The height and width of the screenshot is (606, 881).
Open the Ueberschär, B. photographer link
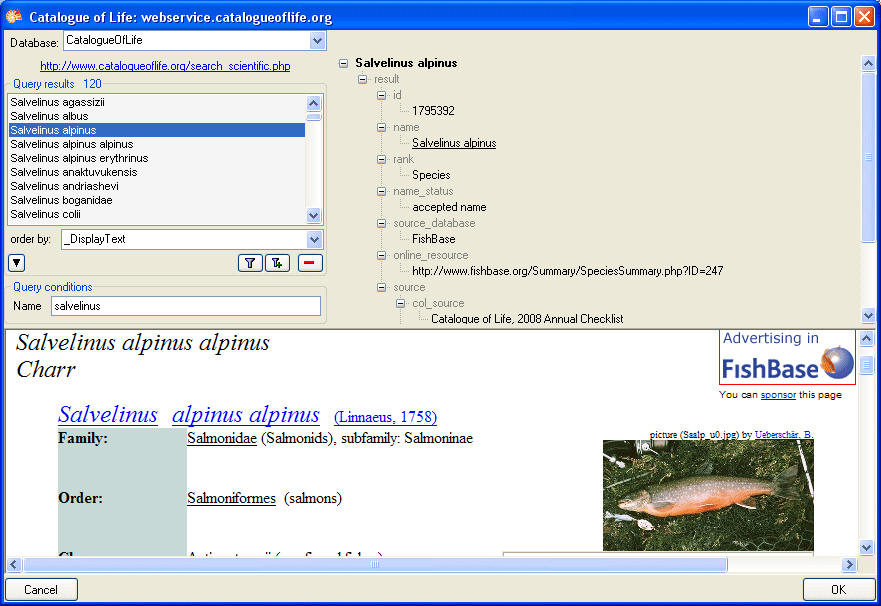(784, 435)
